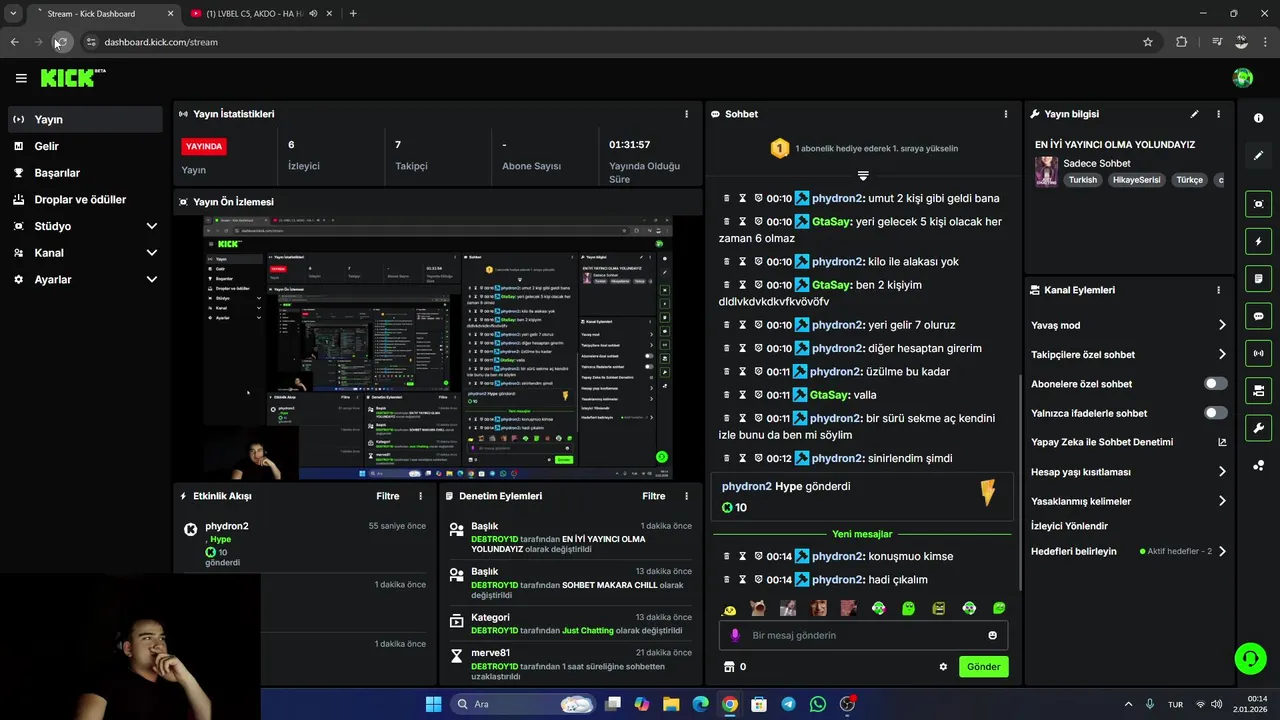Select Yayın in left sidebar
This screenshot has width=1280, height=720.
(85, 119)
